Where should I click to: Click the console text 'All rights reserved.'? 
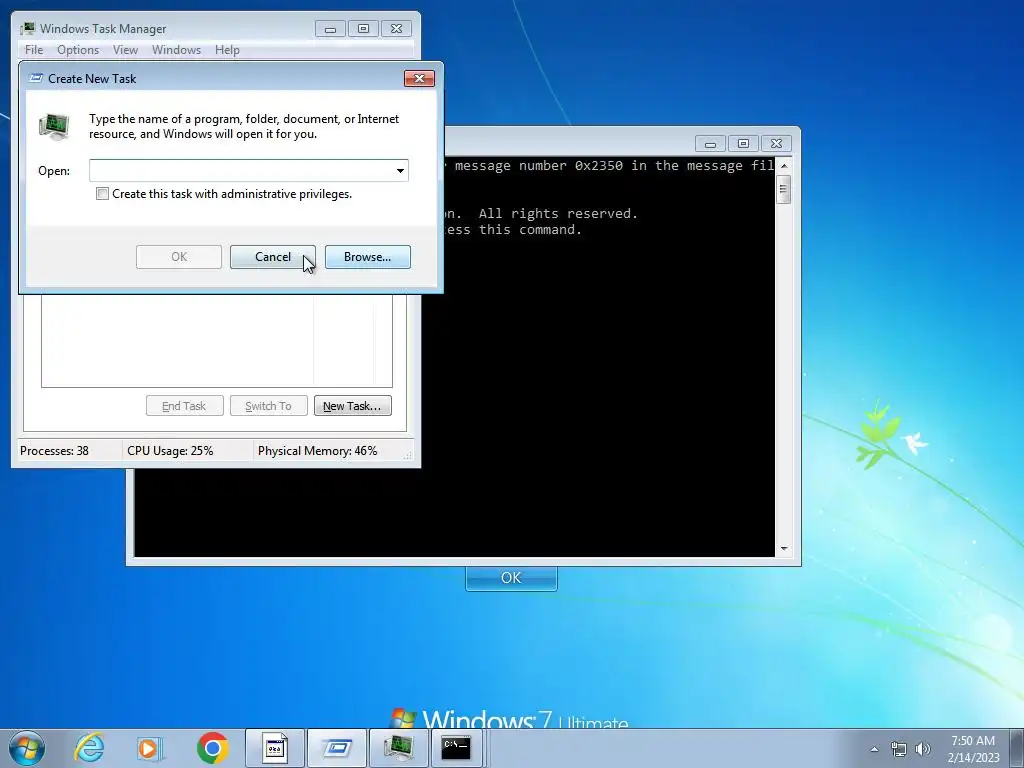[558, 214]
